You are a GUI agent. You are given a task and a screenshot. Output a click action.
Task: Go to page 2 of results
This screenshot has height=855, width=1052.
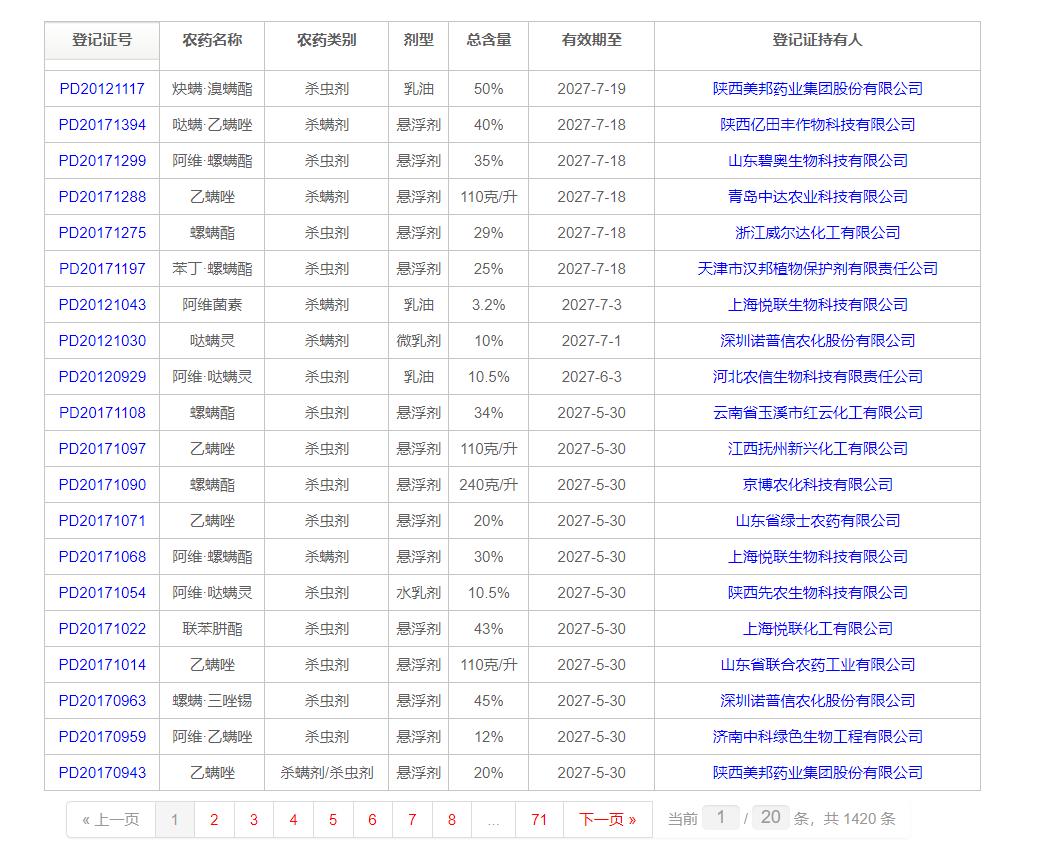(x=214, y=819)
